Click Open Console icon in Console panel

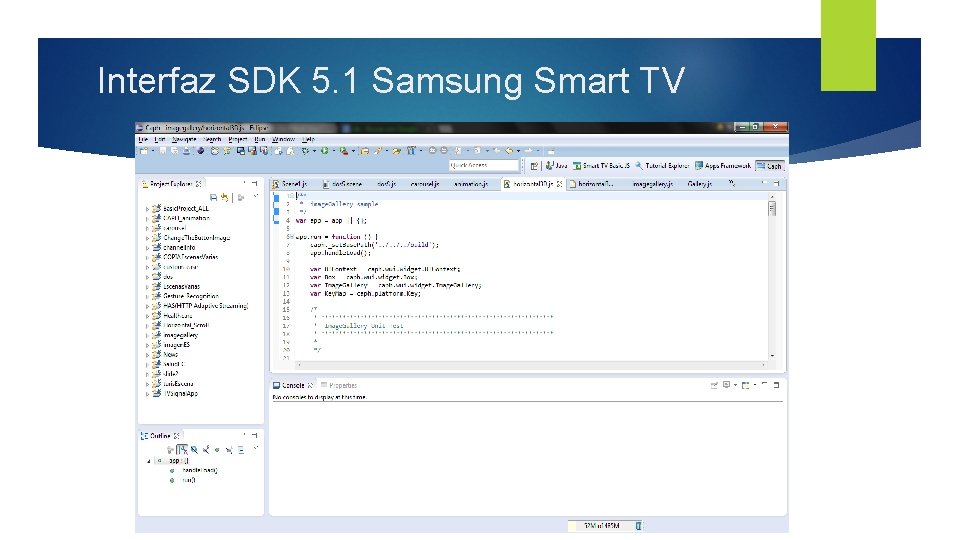pyautogui.click(x=746, y=385)
